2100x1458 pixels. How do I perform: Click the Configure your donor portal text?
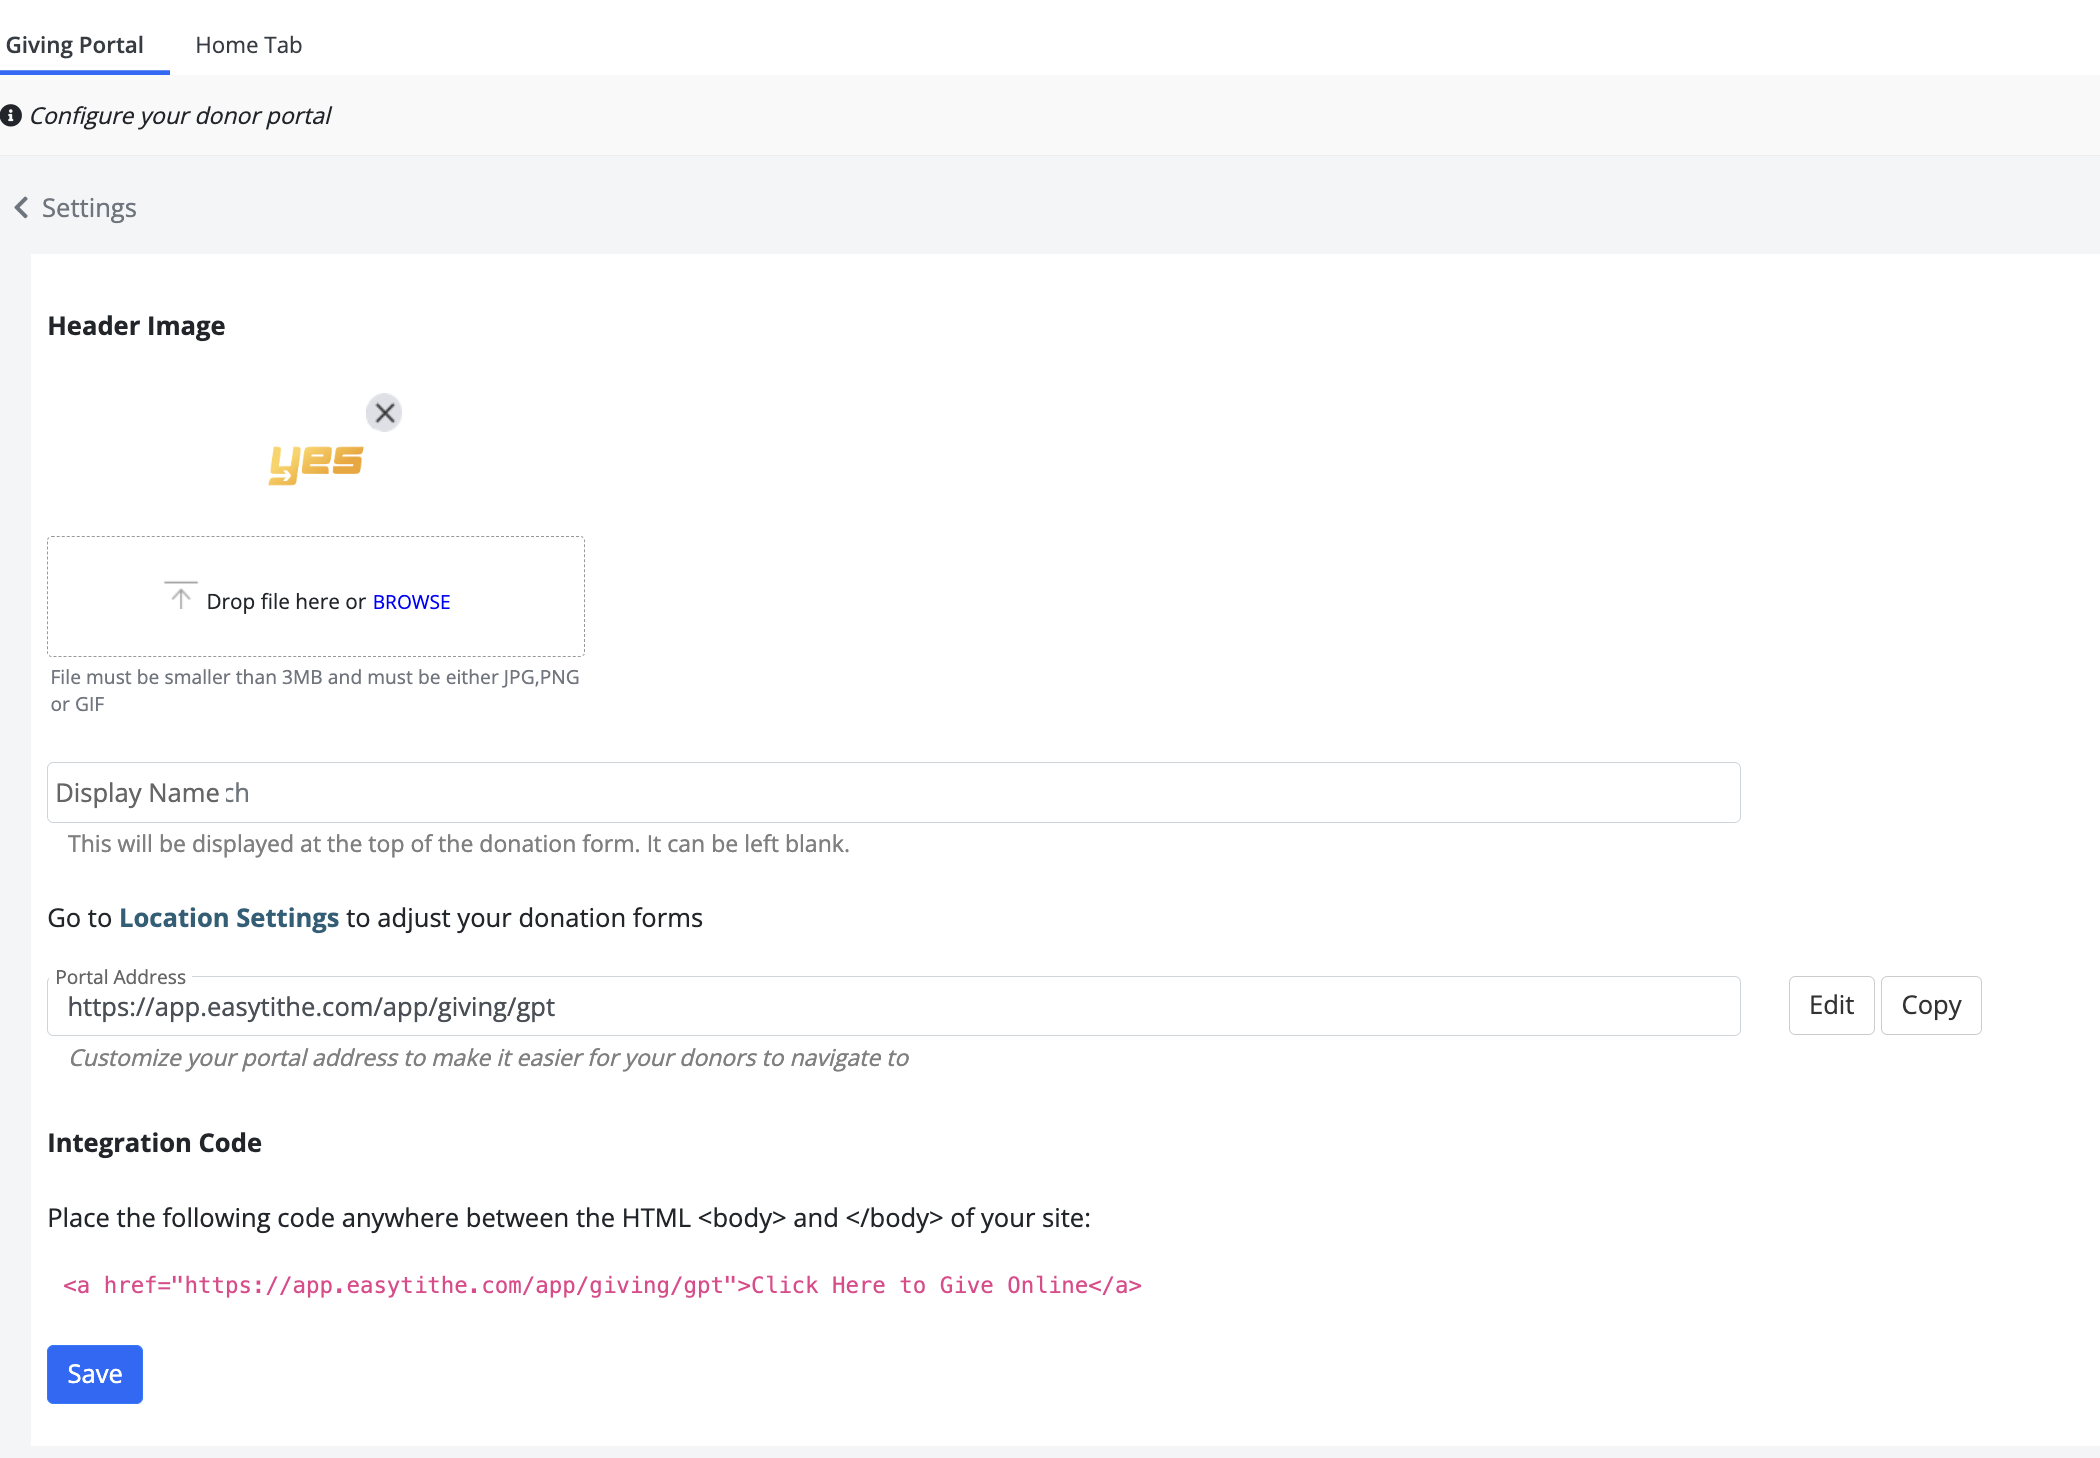coord(180,116)
